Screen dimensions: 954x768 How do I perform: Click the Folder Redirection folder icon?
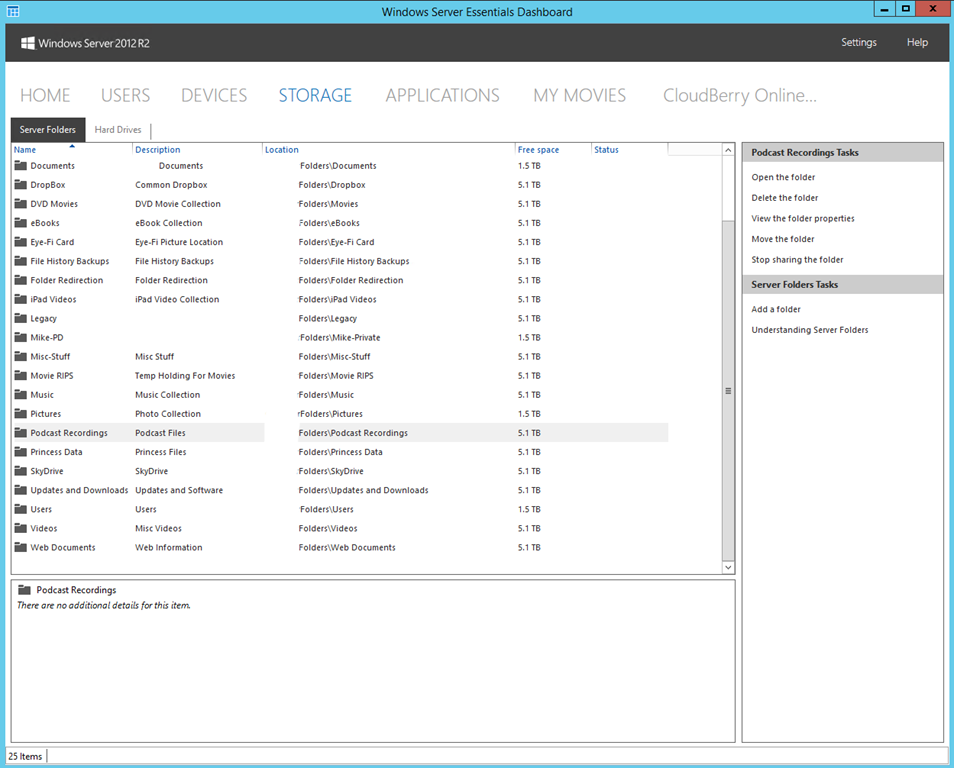click(x=21, y=280)
